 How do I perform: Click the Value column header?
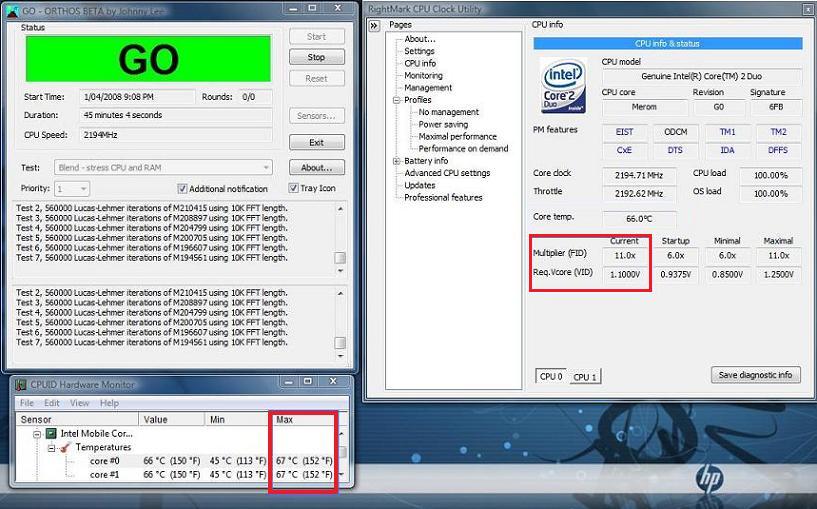[x=171, y=419]
